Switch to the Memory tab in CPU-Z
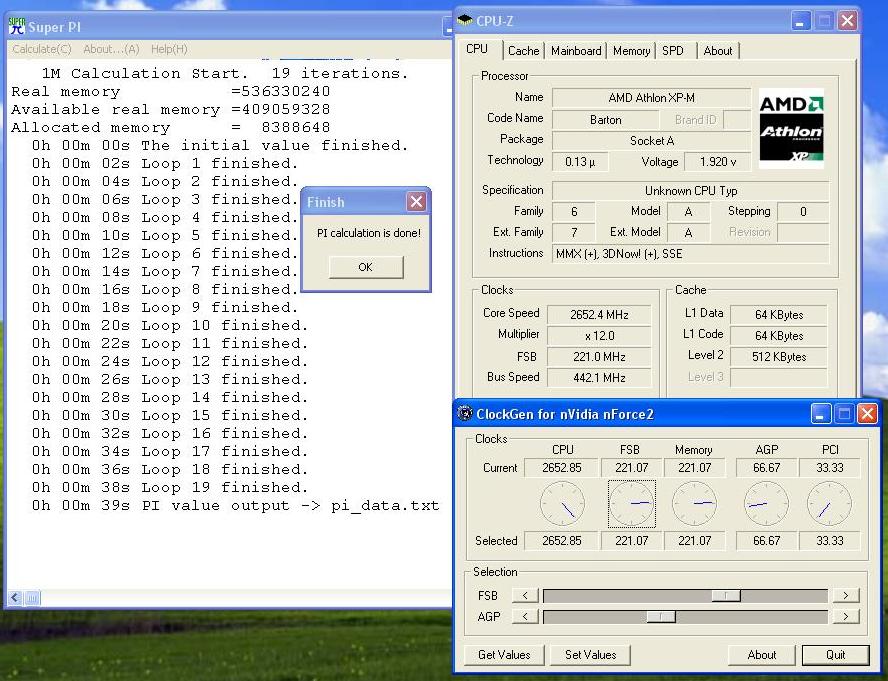Viewport: 888px width, 681px height. pos(631,50)
